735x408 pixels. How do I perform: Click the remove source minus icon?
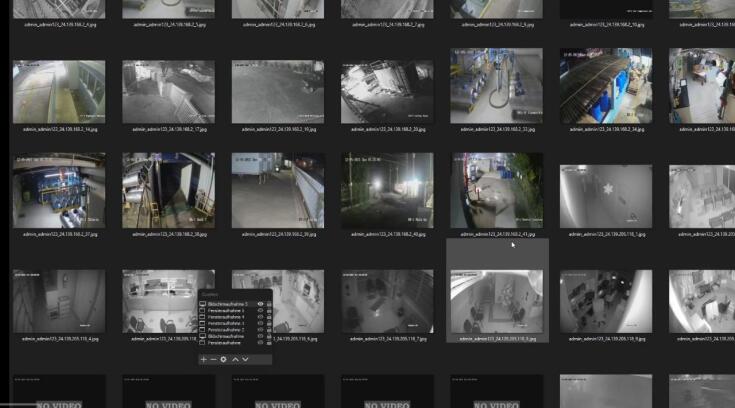pyautogui.click(x=213, y=359)
